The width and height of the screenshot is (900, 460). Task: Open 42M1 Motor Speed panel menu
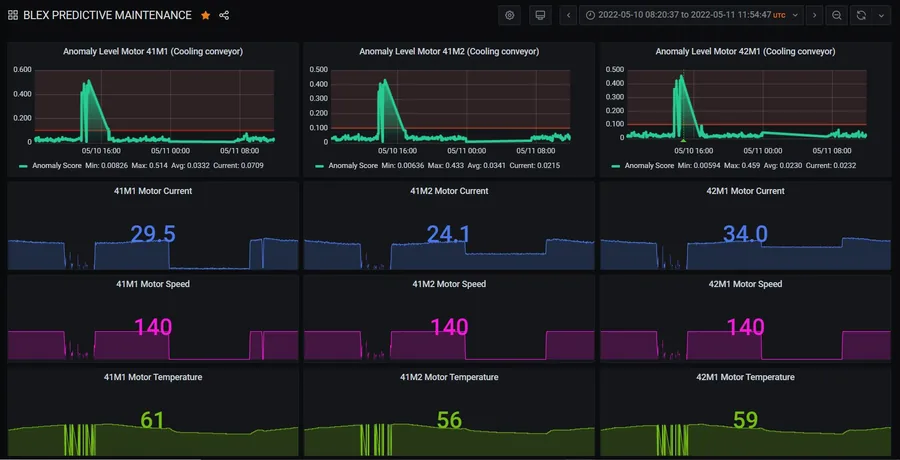[745, 284]
